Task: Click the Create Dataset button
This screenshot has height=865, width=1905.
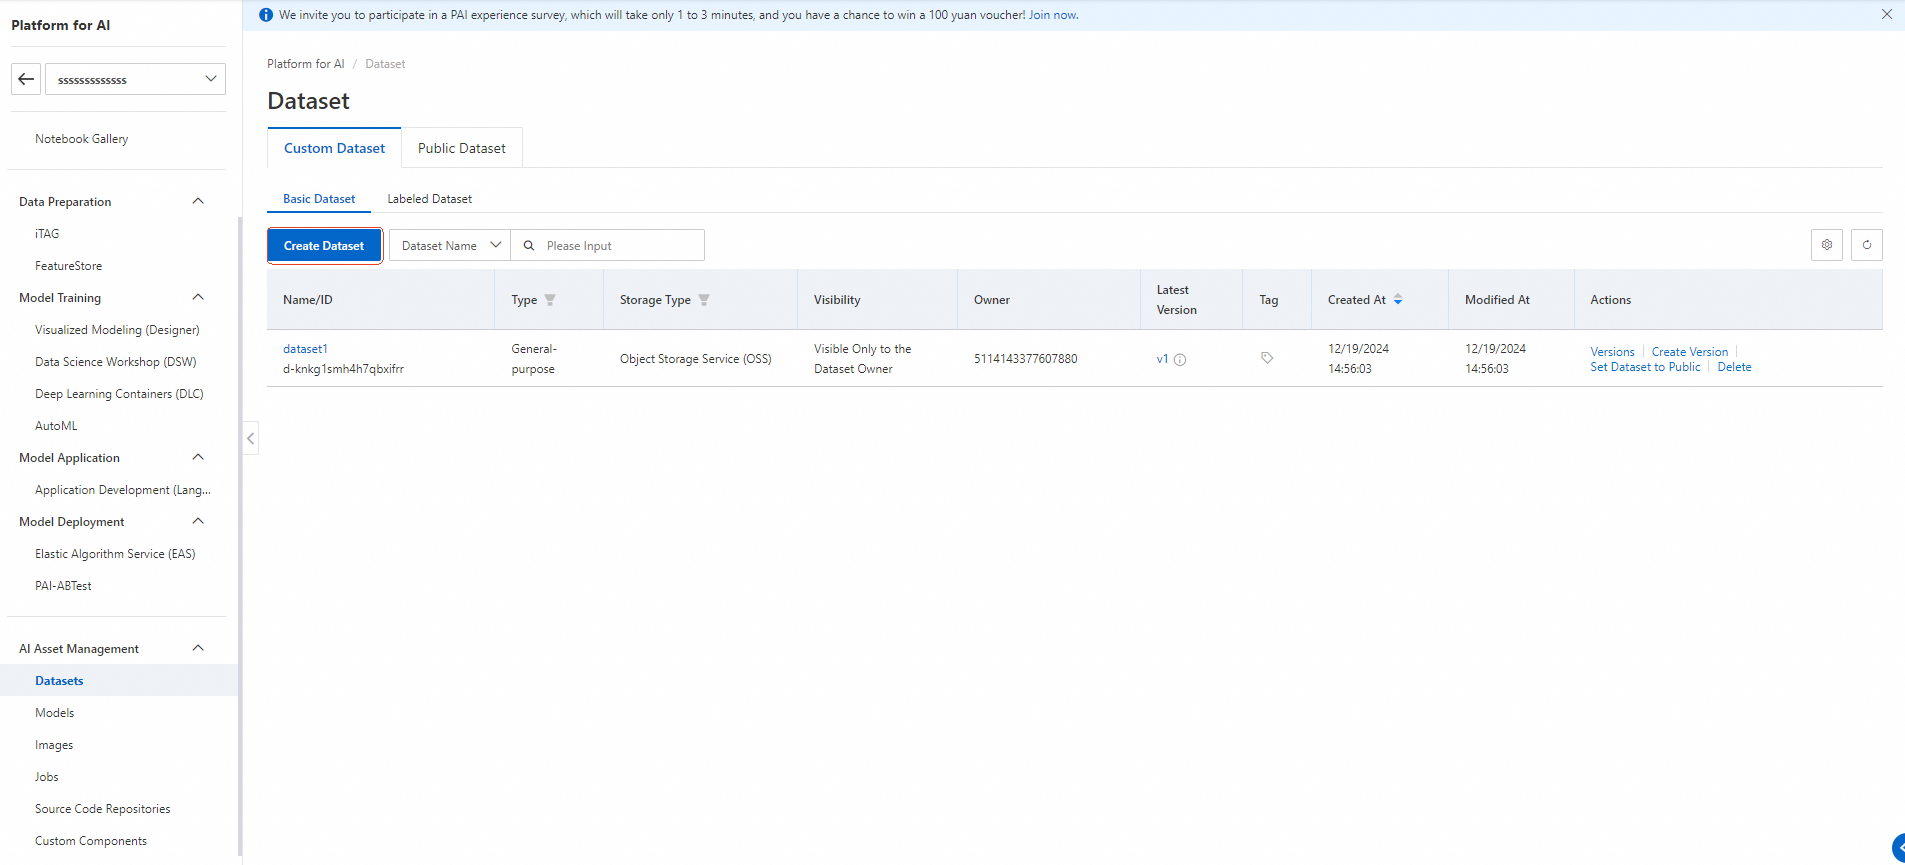Action: click(x=324, y=245)
